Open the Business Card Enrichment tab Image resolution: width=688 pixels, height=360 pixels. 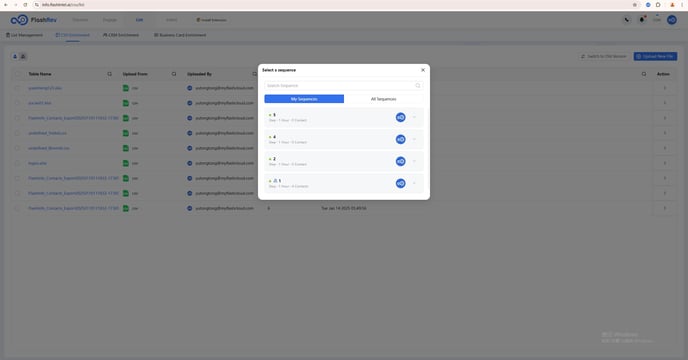tap(180, 35)
